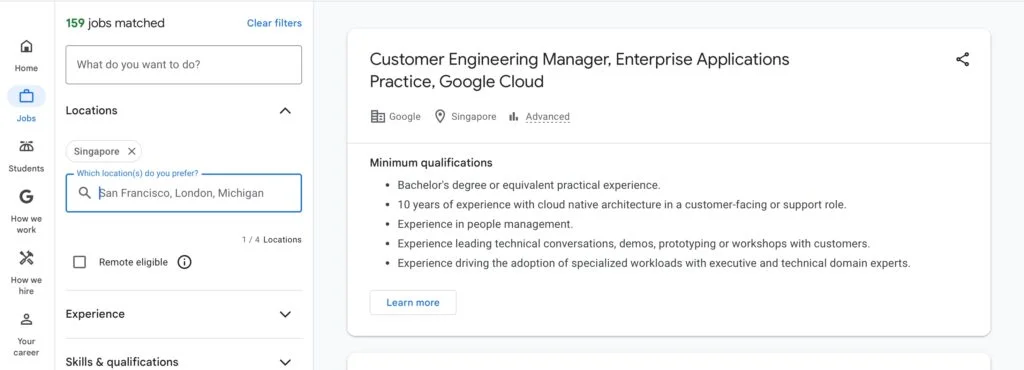Expand Skills & qualifications filter section

[x=285, y=362]
